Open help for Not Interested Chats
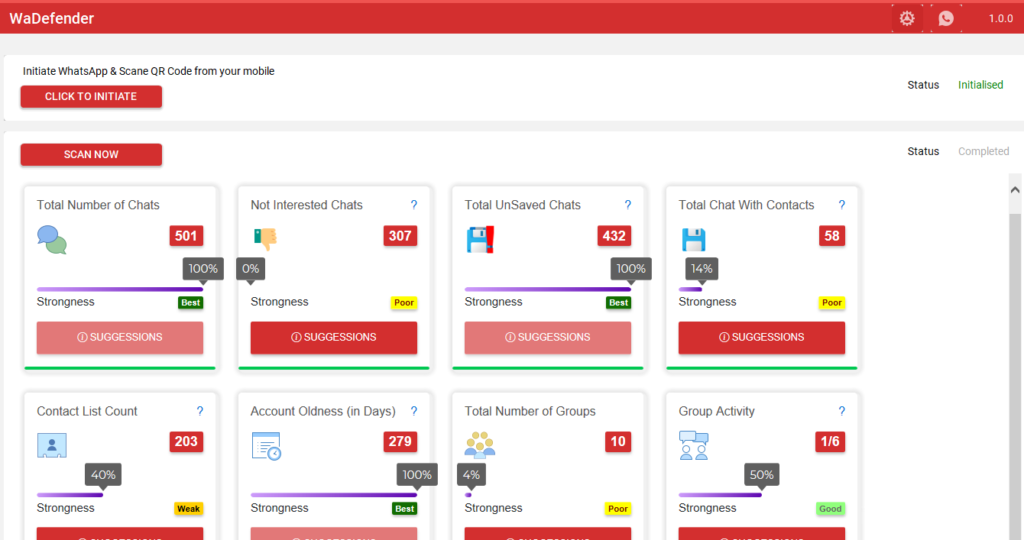The width and height of the screenshot is (1024, 540). point(413,205)
